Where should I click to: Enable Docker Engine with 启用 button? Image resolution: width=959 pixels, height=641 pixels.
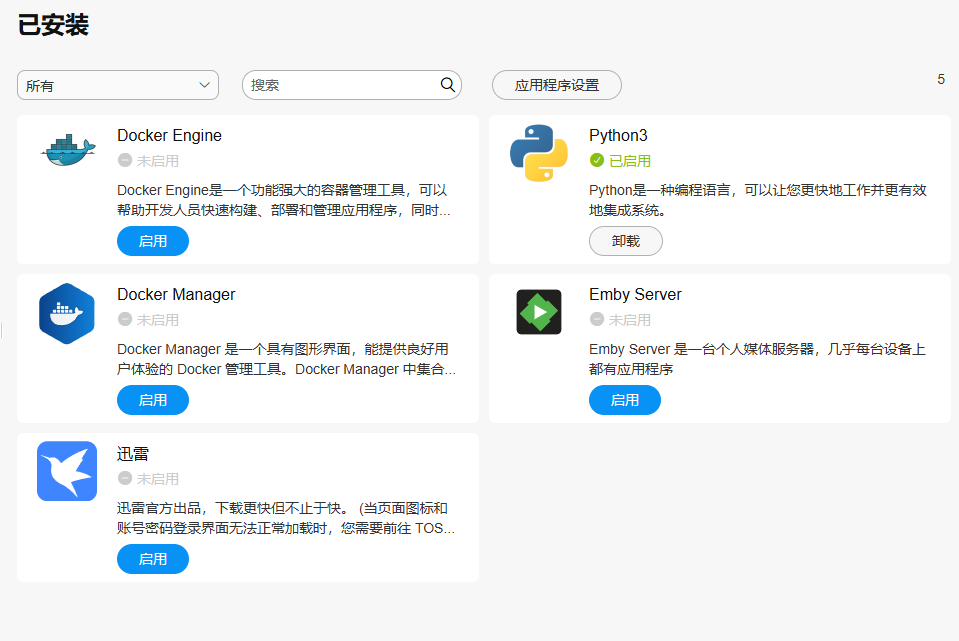[153, 241]
